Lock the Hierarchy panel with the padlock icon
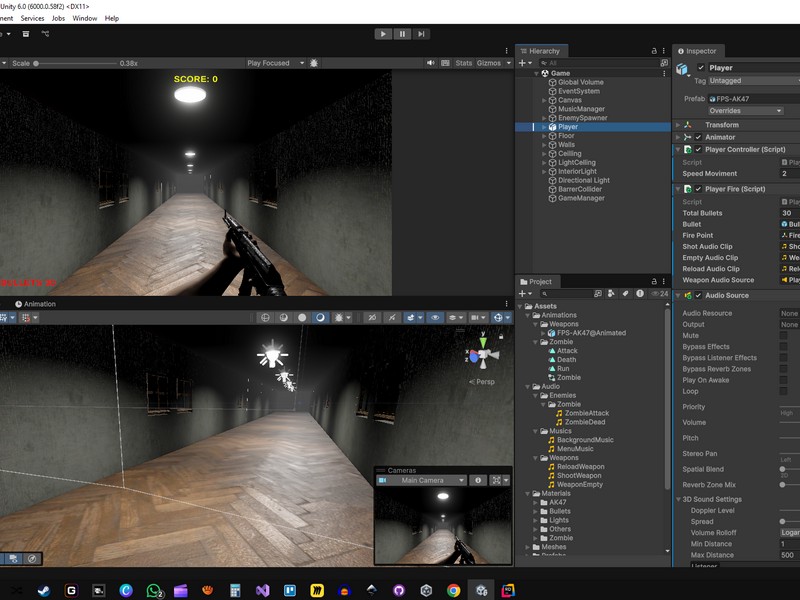Screen dimensions: 800x600 coord(654,51)
